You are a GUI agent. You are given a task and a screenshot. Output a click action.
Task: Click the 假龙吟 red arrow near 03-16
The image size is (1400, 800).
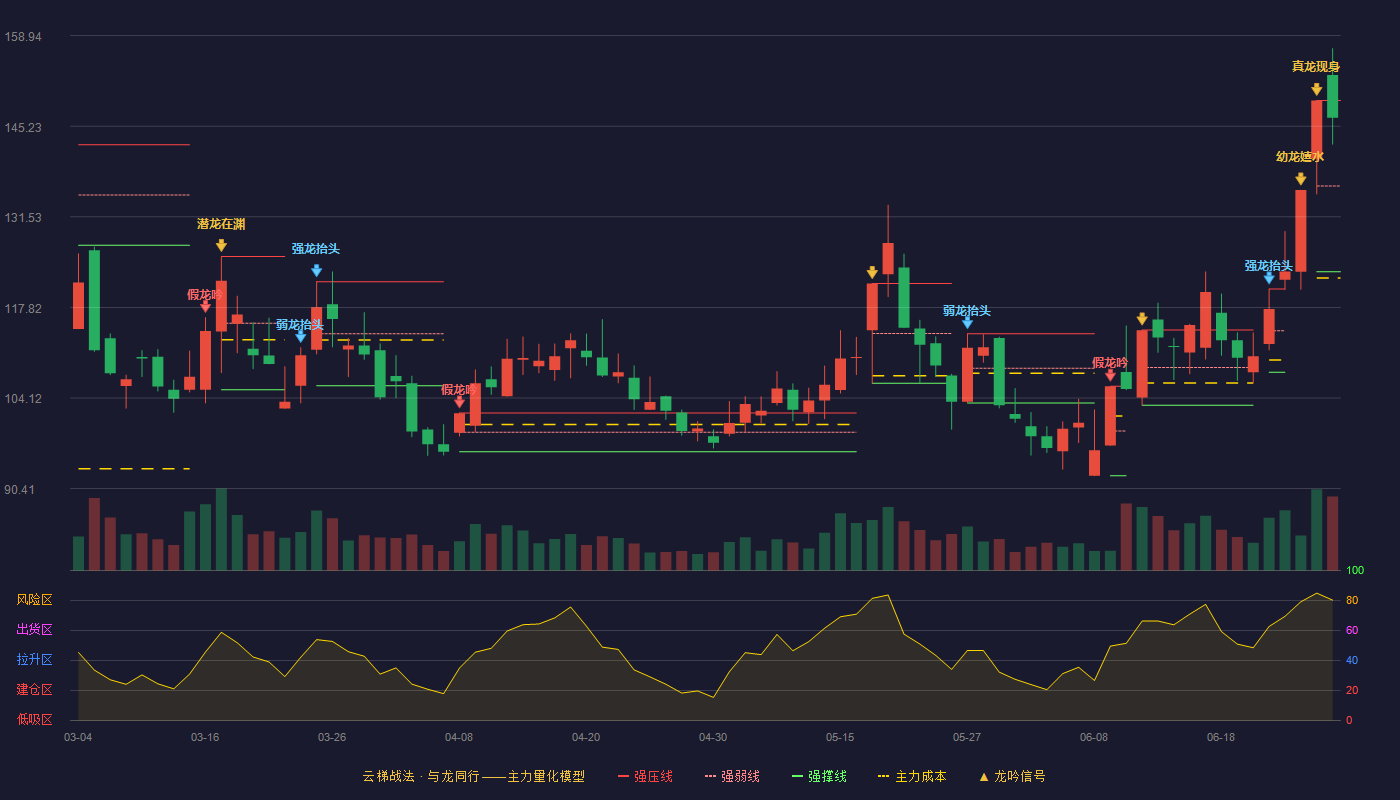205,306
